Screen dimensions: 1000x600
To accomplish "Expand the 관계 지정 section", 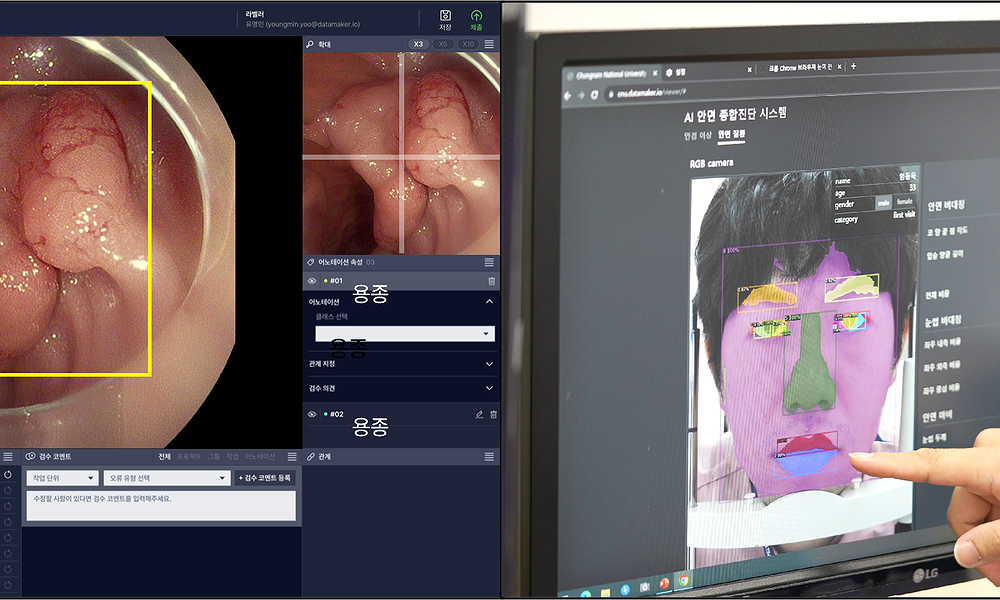I will 489,364.
